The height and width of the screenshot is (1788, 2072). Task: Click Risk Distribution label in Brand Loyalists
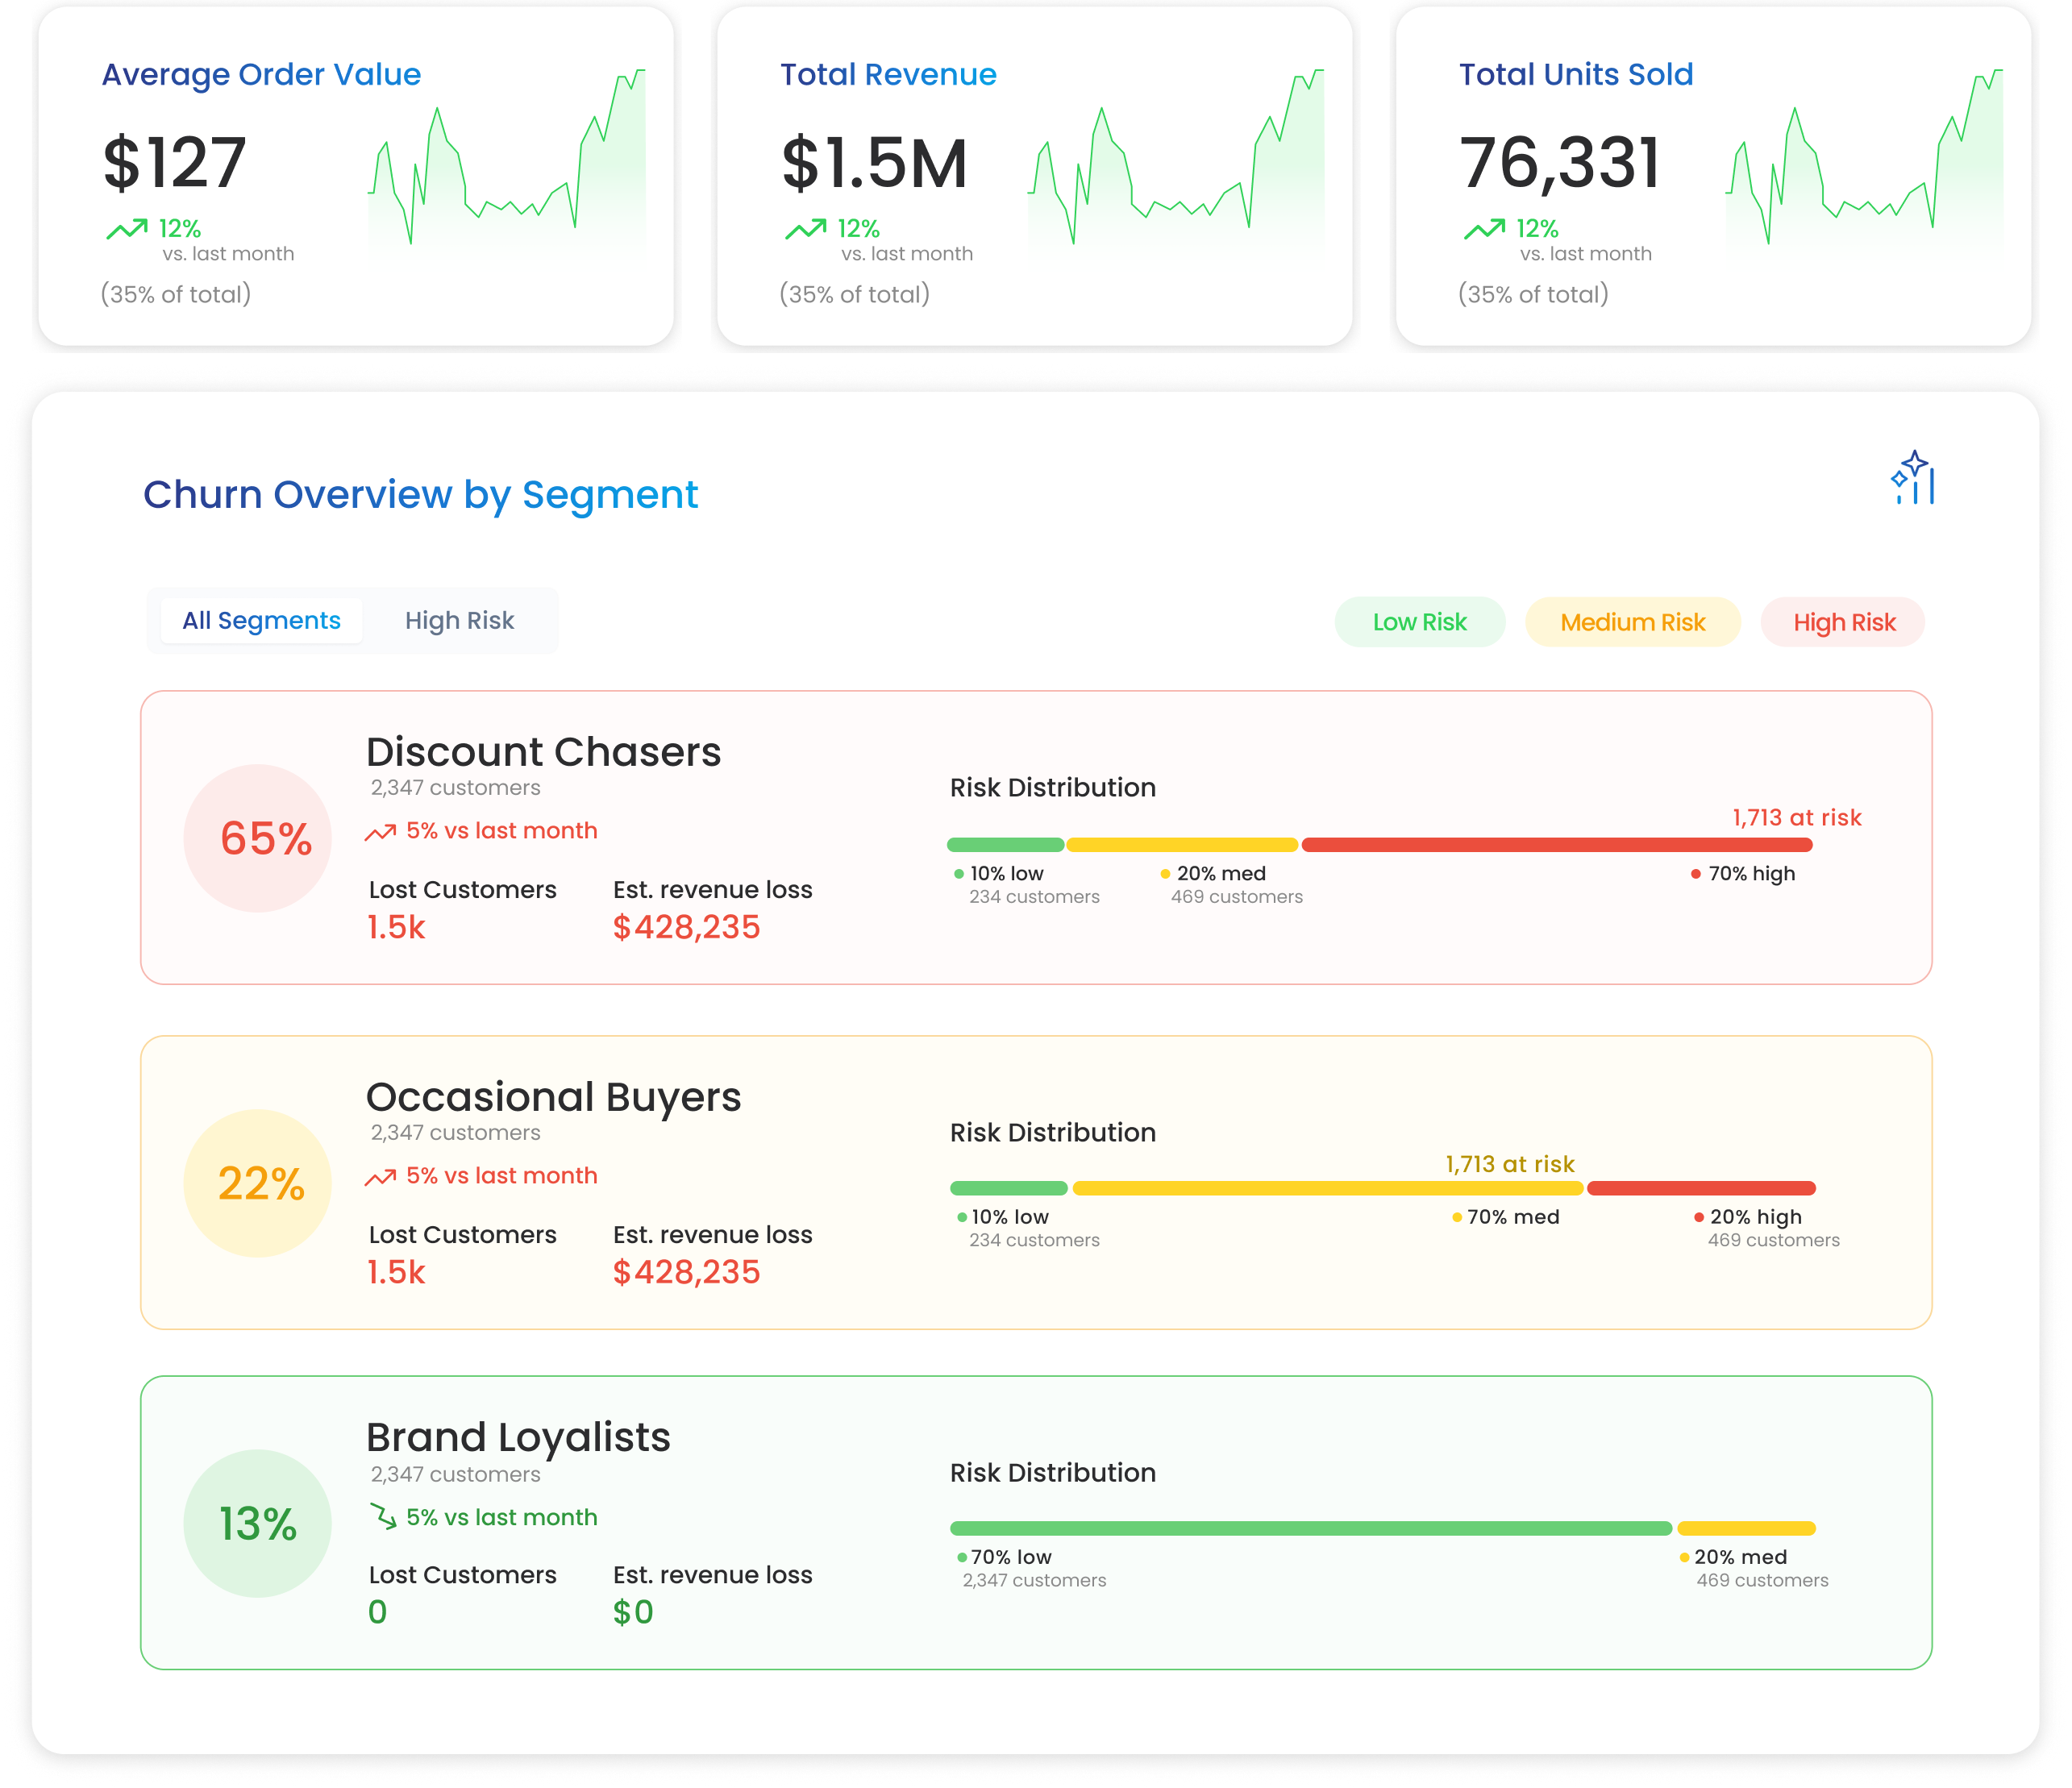pyautogui.click(x=1052, y=1473)
